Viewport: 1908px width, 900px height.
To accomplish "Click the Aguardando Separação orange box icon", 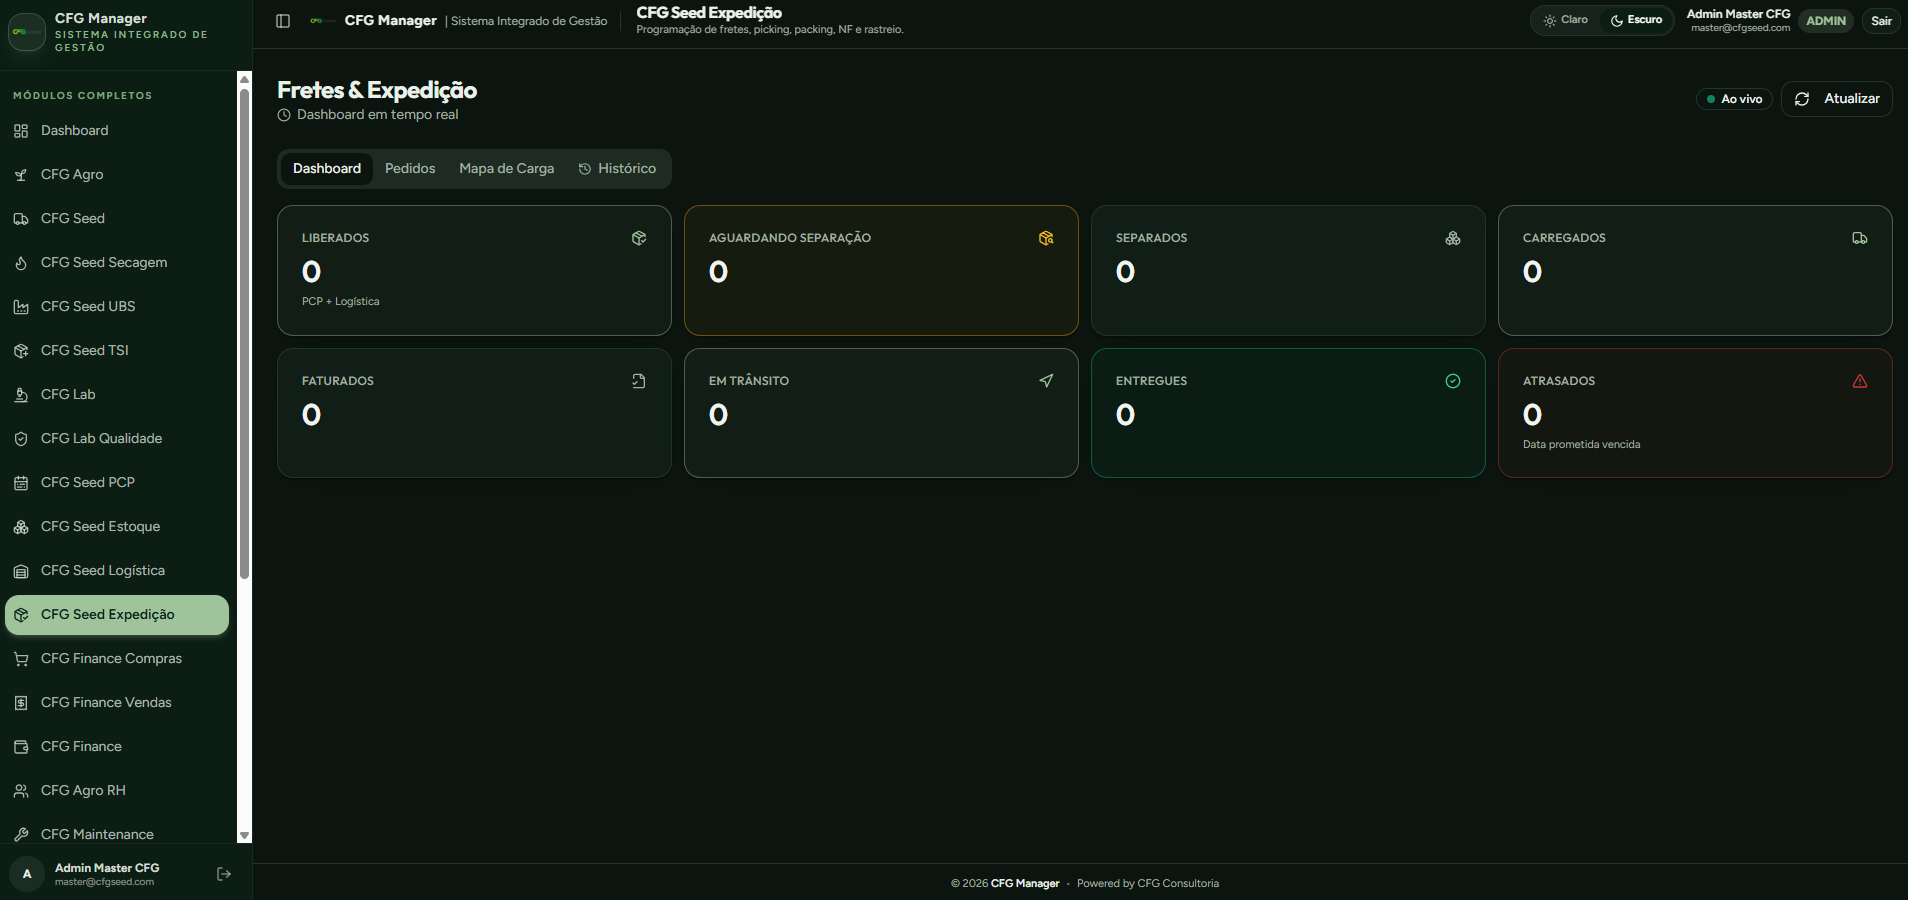I will tap(1046, 238).
